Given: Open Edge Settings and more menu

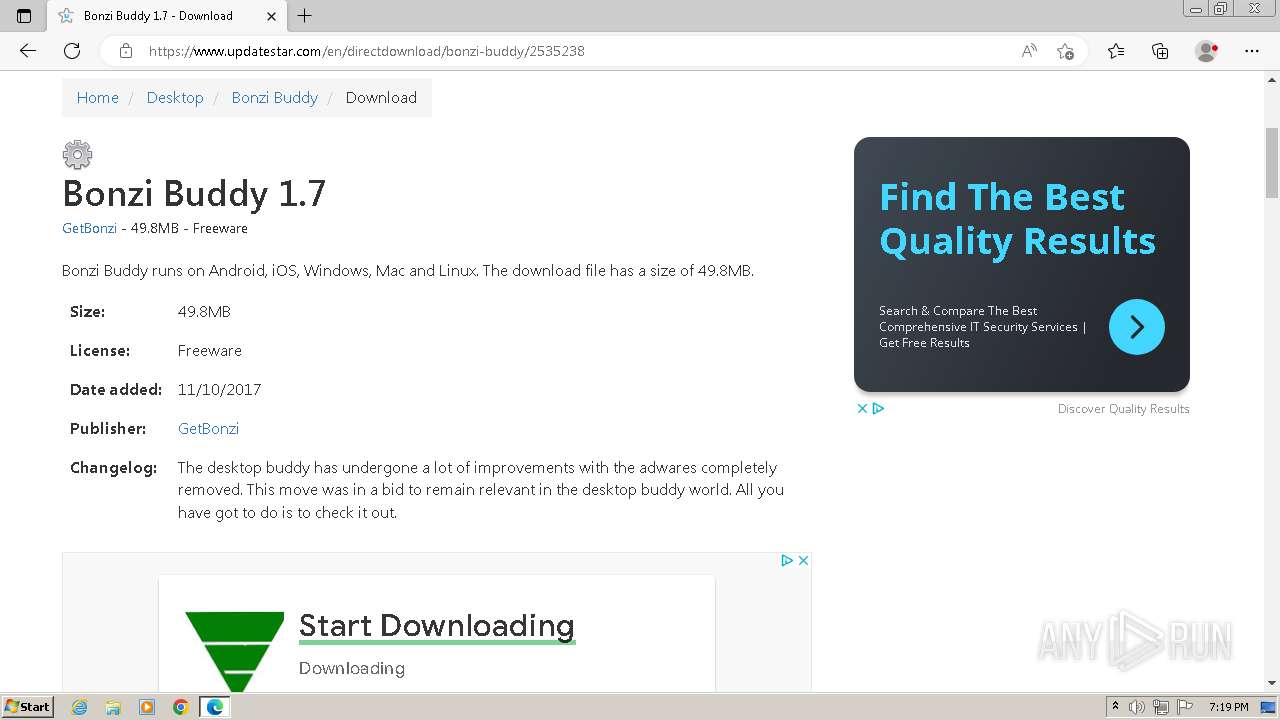Looking at the screenshot, I should pos(1252,51).
